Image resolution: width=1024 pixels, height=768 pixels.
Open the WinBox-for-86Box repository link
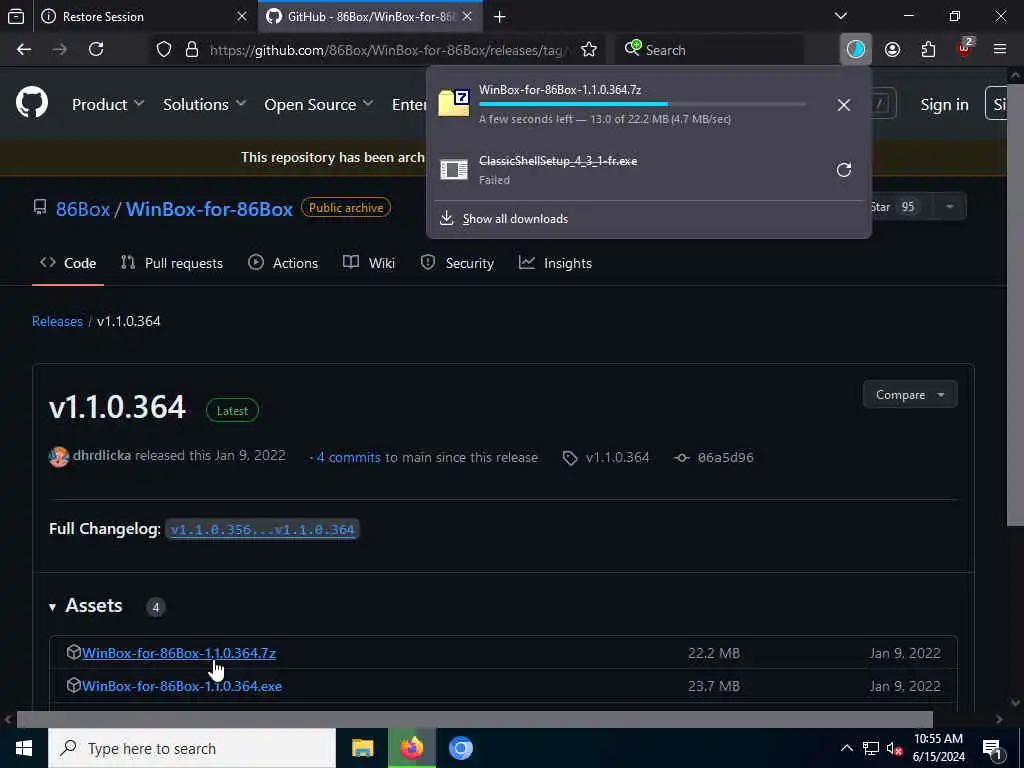point(209,209)
